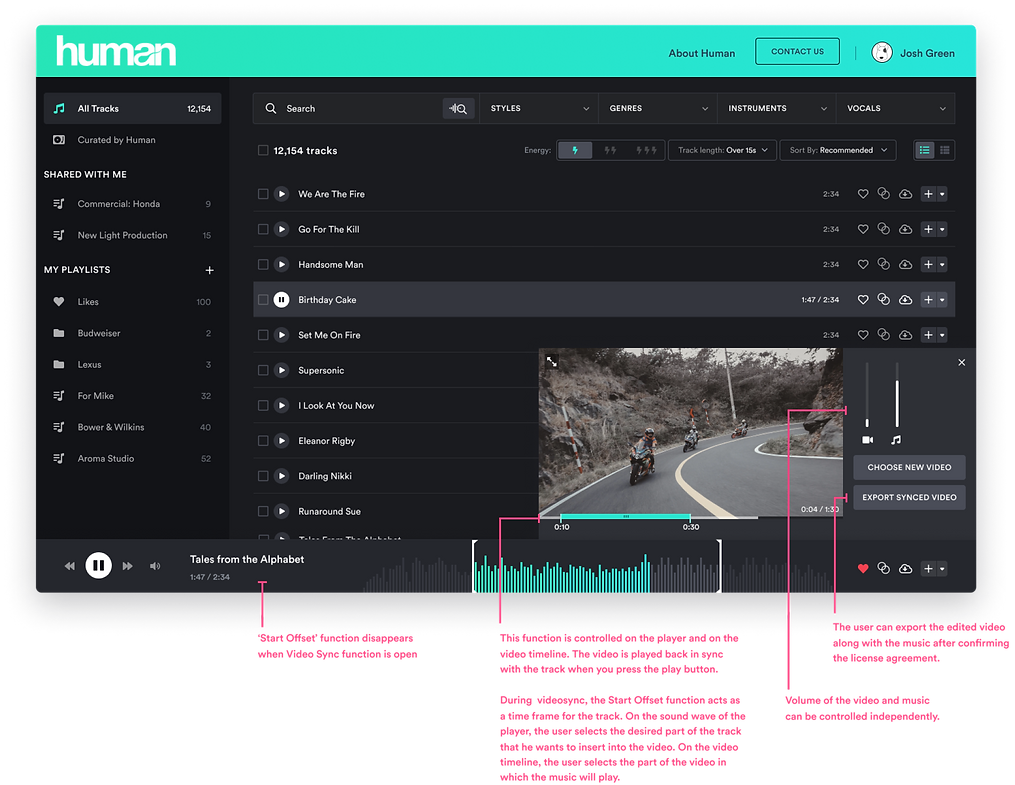
Task: Open the Track length Over 15s dropdown
Action: (x=722, y=150)
